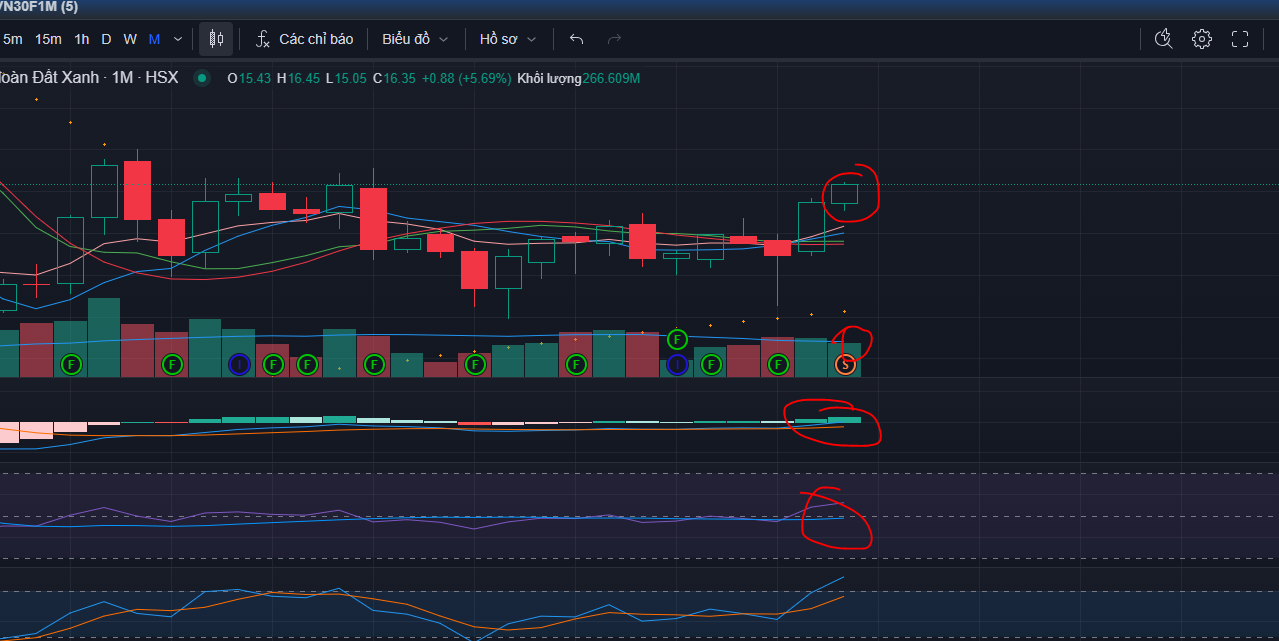Click the open price value O15.43
The height and width of the screenshot is (641, 1279).
coord(249,78)
